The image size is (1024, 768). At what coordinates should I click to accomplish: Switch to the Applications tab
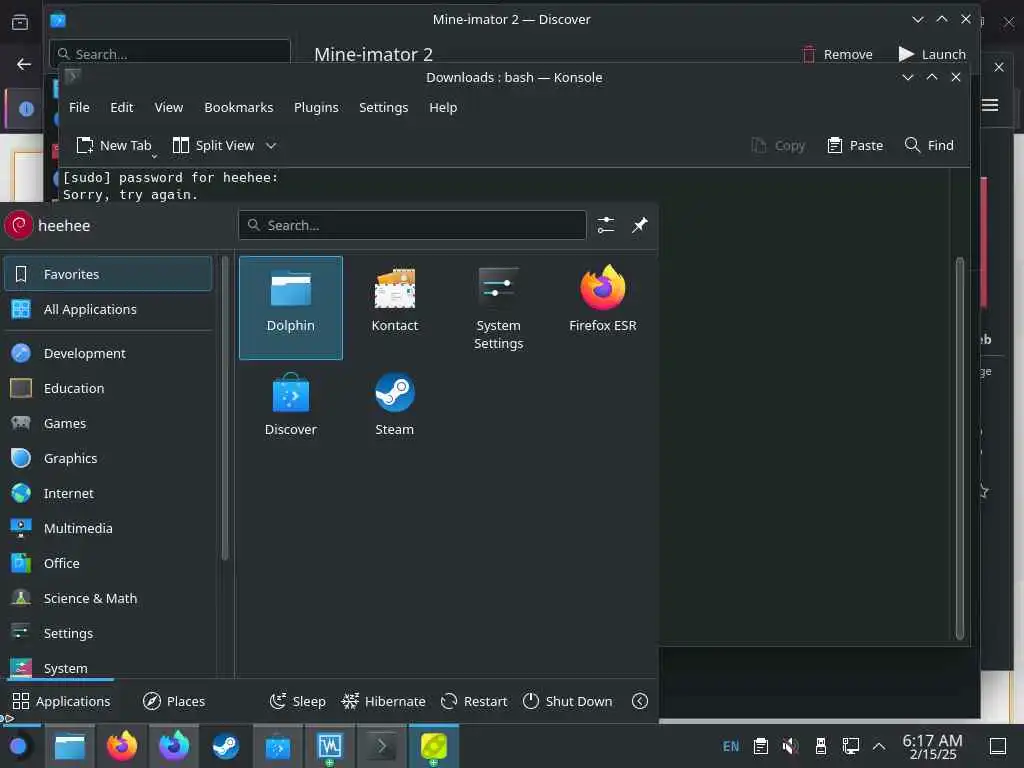pyautogui.click(x=61, y=701)
